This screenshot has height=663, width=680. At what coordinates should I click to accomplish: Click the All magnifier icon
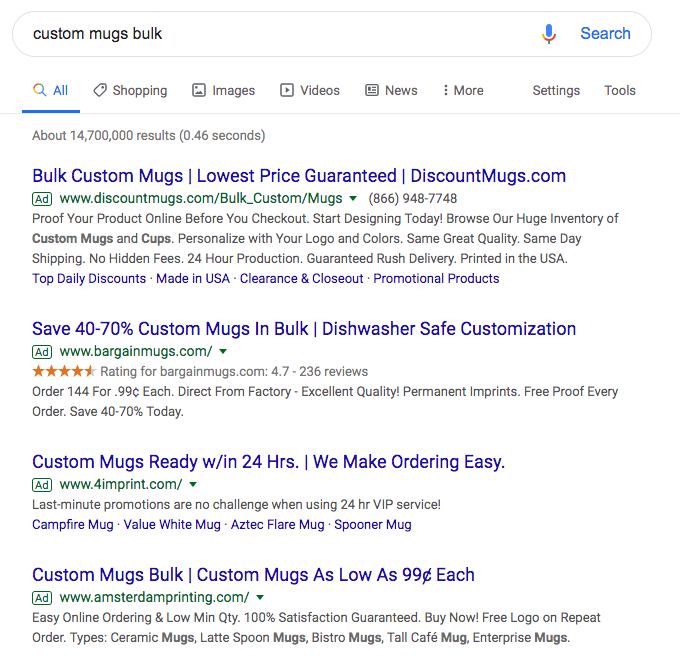(40, 90)
